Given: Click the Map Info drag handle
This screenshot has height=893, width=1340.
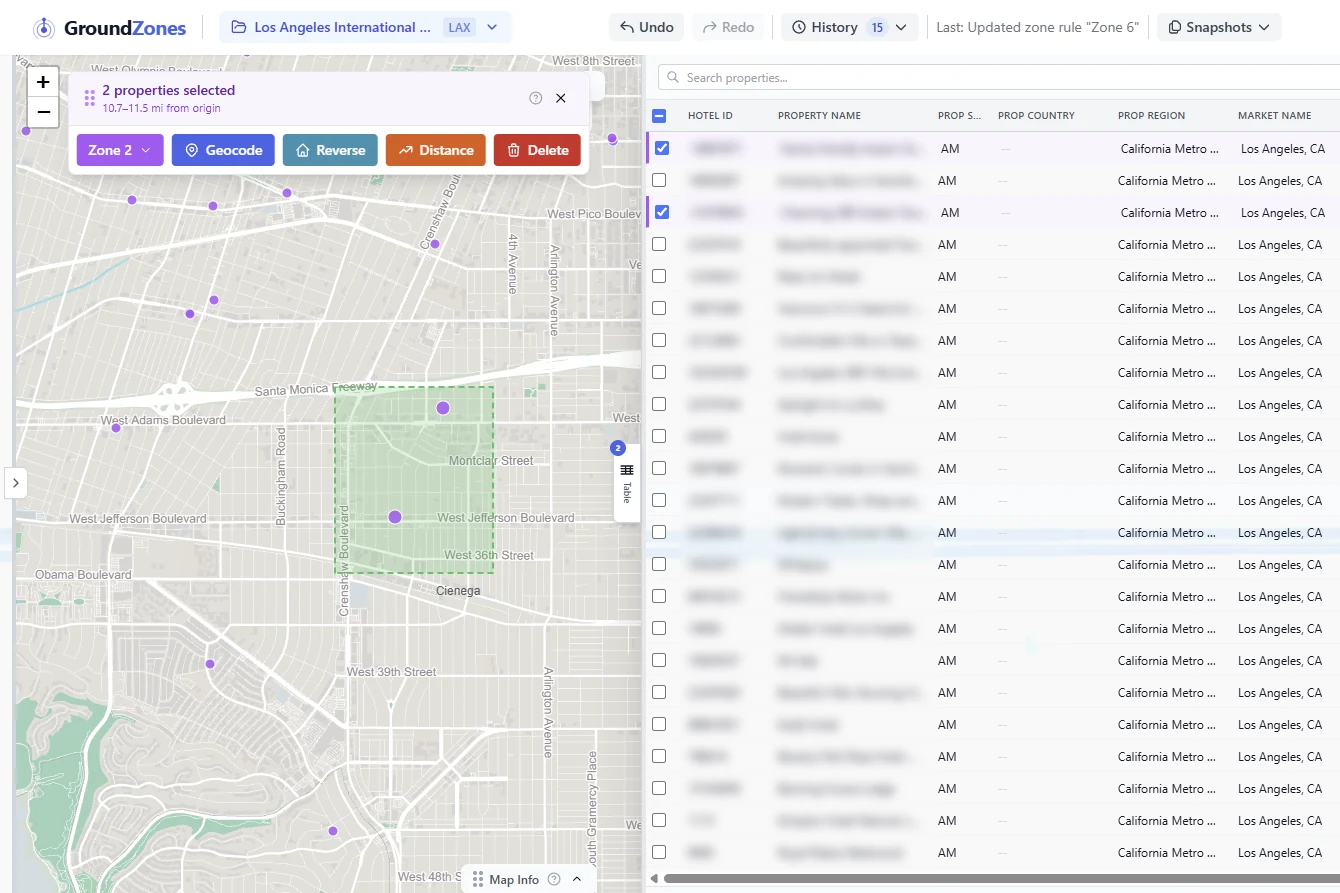Looking at the screenshot, I should tap(477, 880).
